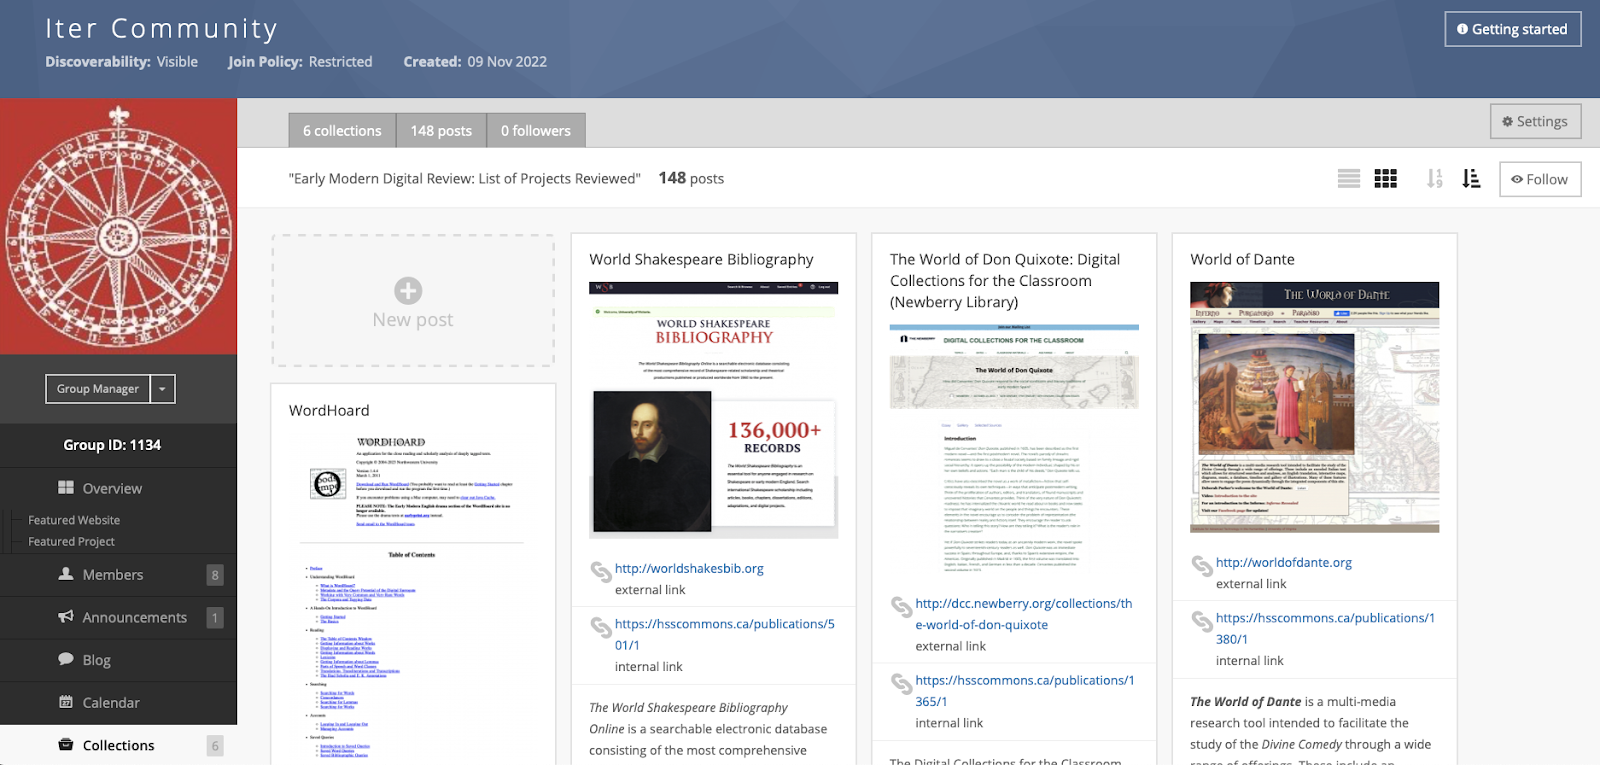Click the Group Manager button
Screen dimensions: 1600x765
[98, 389]
